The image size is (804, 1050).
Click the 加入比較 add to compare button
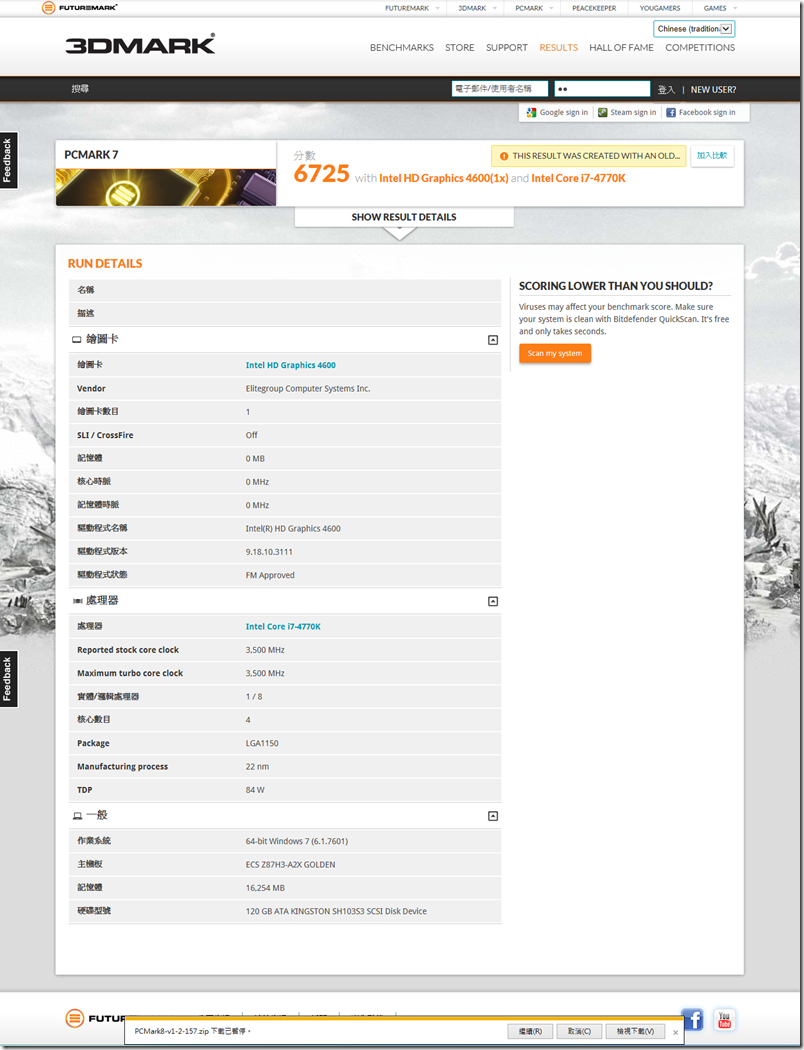pyautogui.click(x=712, y=155)
